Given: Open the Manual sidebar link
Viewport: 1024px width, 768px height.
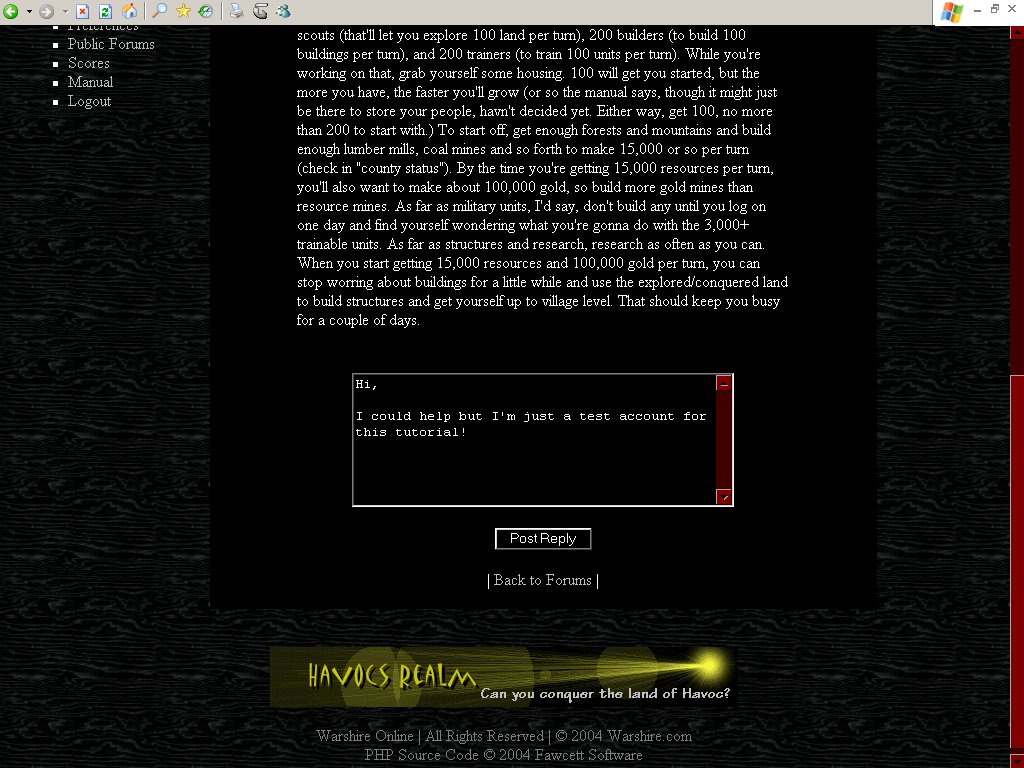Looking at the screenshot, I should 90,82.
